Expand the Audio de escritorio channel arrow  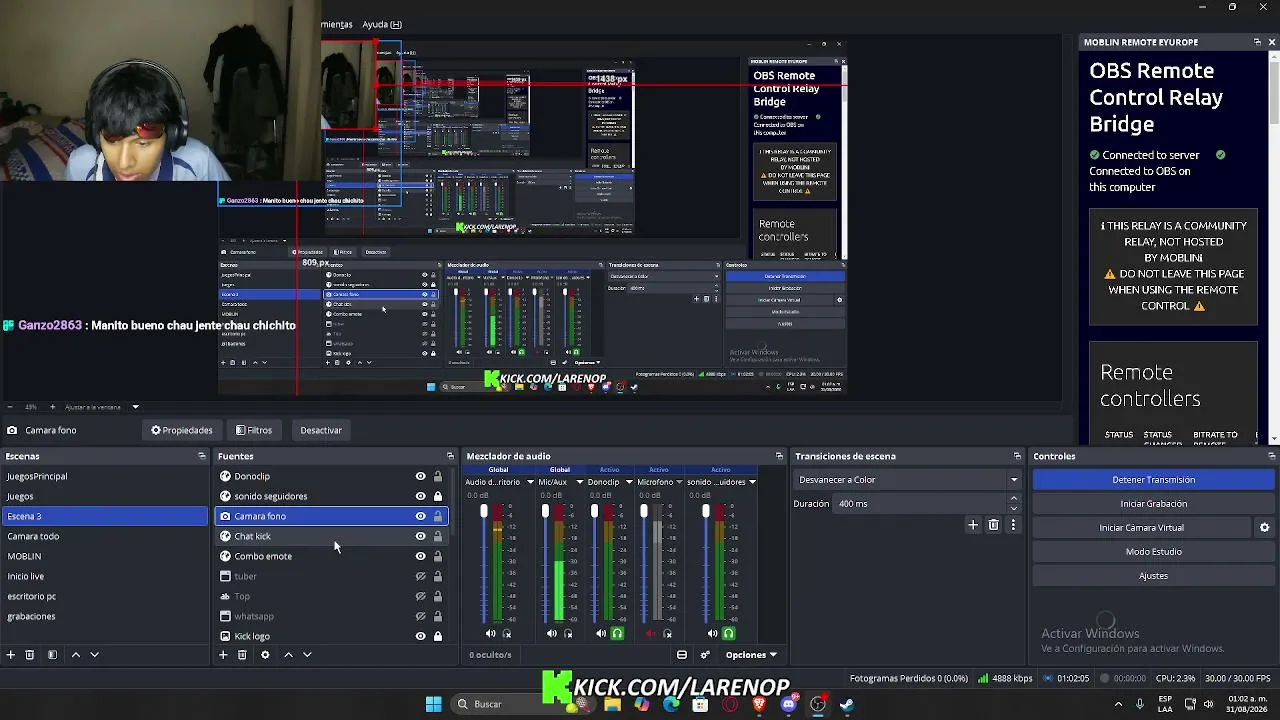coord(530,482)
